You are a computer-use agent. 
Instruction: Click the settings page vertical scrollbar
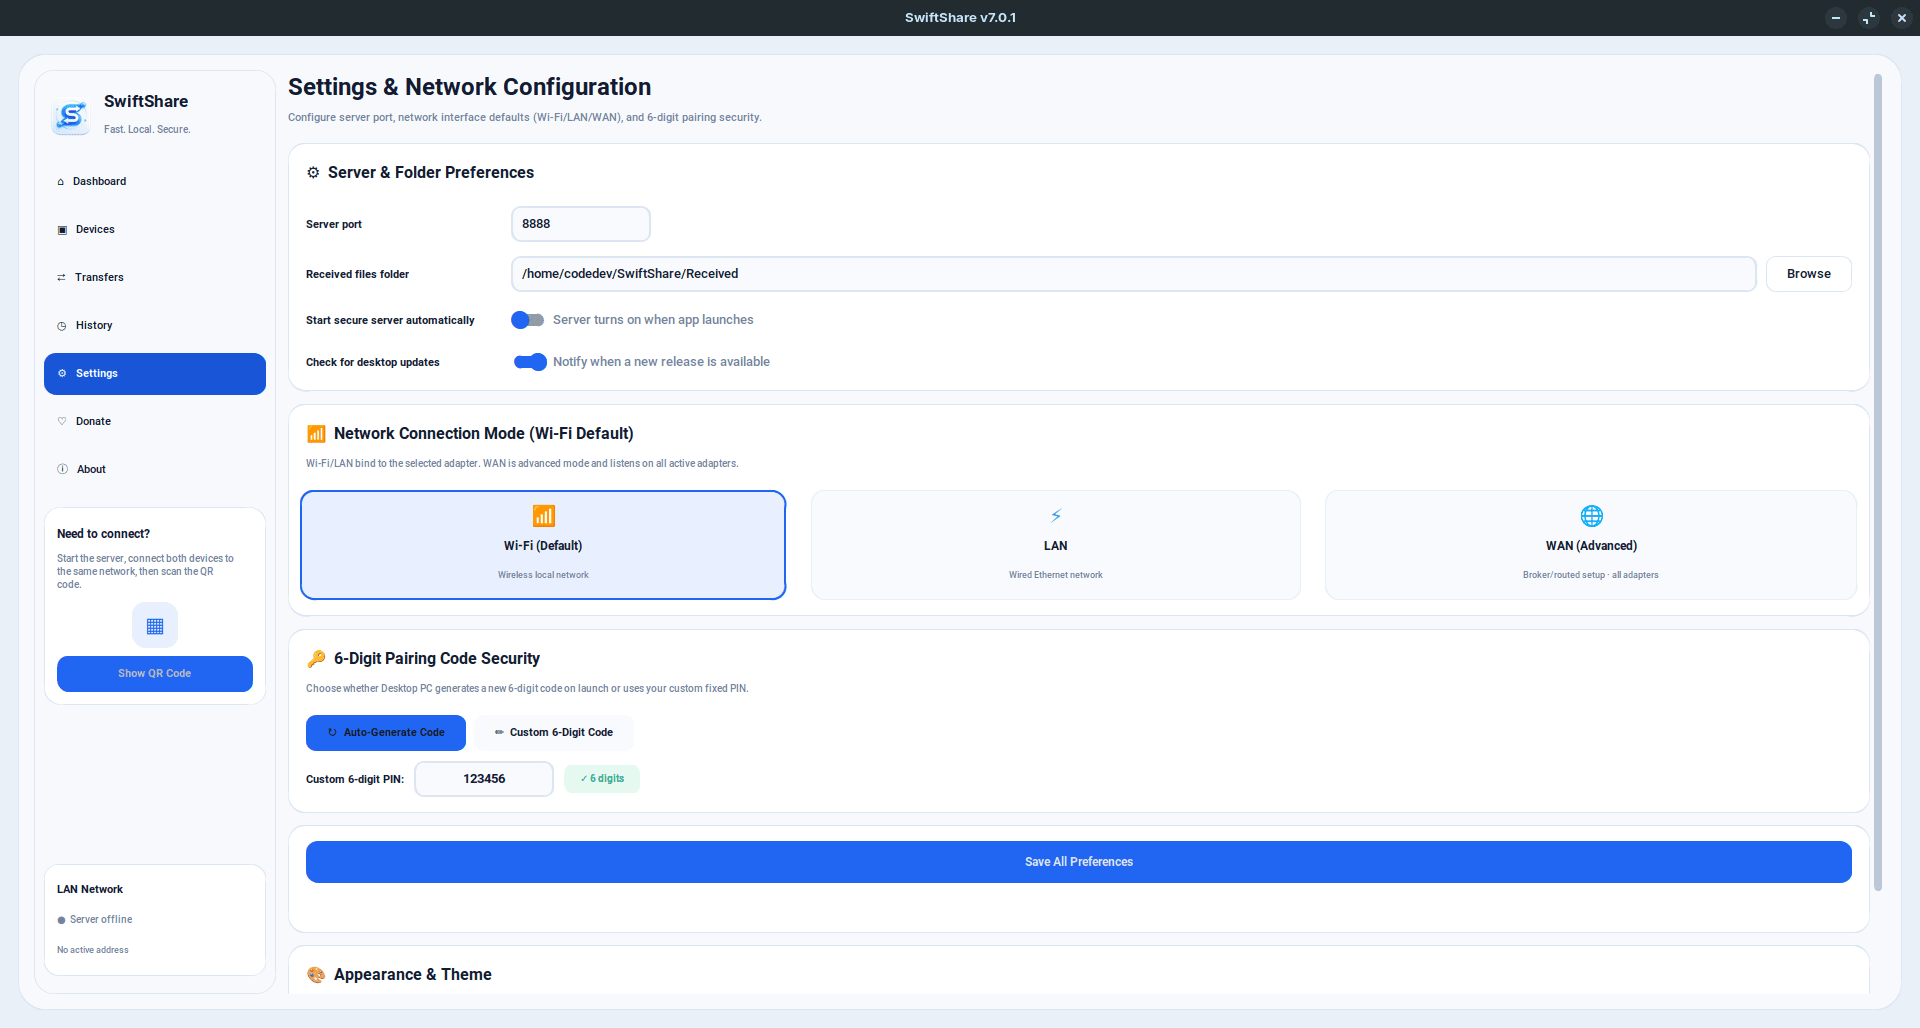point(1878,482)
